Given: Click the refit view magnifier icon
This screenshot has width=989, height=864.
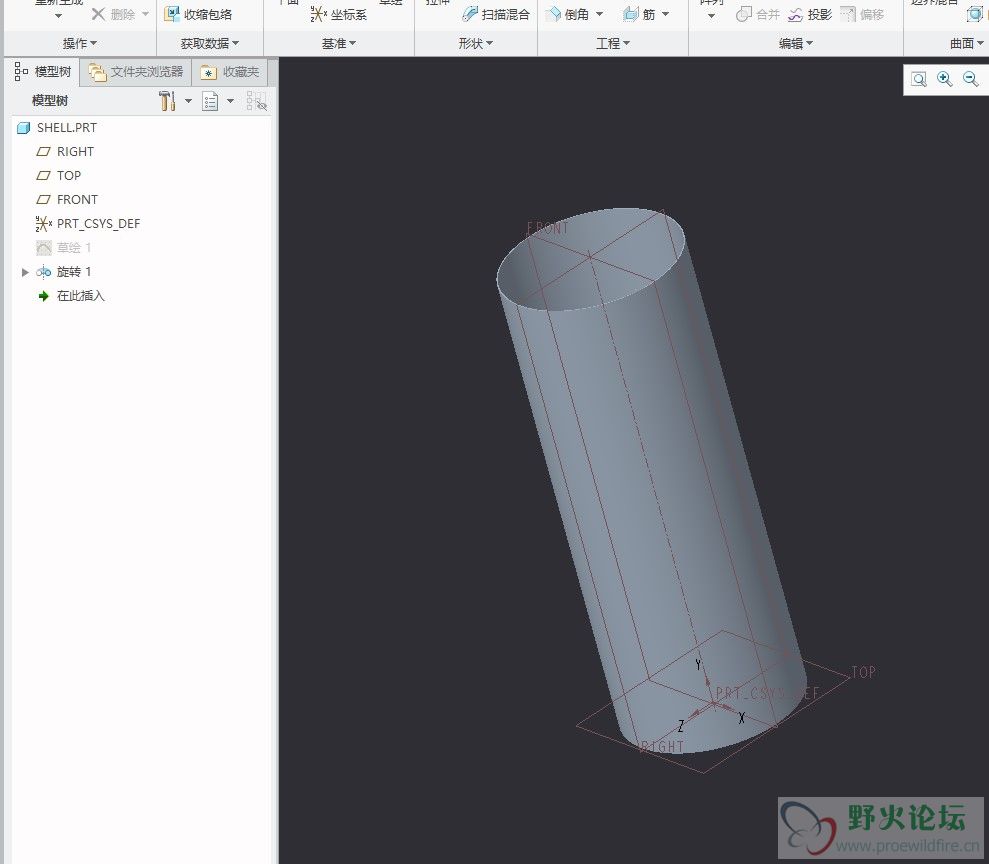Looking at the screenshot, I should click(919, 79).
